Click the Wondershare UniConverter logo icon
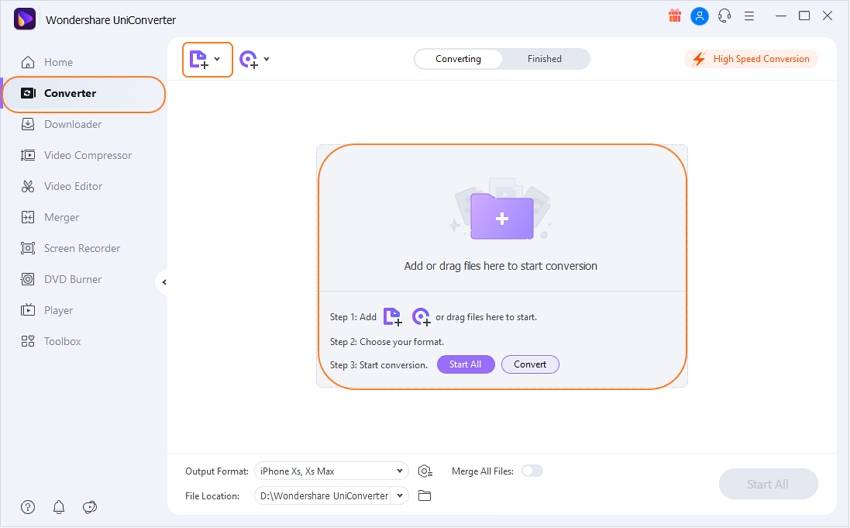850x528 pixels. [24, 19]
